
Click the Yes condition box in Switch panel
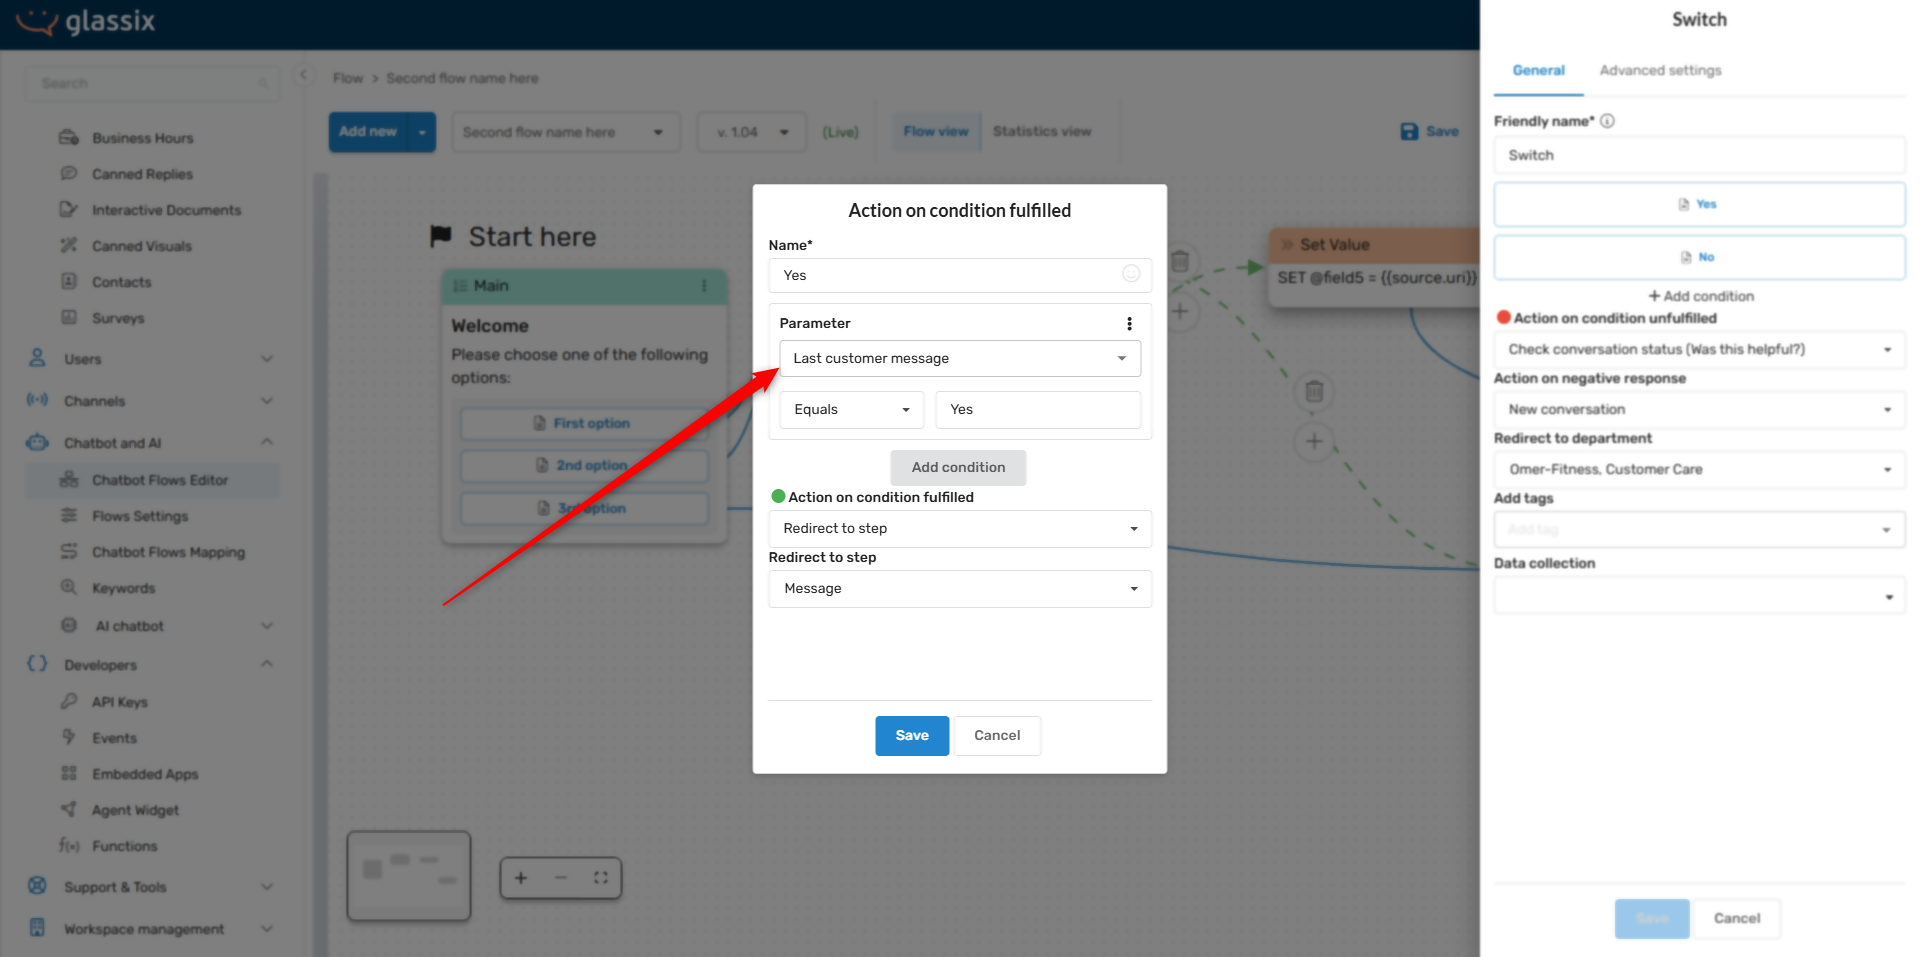[1699, 204]
